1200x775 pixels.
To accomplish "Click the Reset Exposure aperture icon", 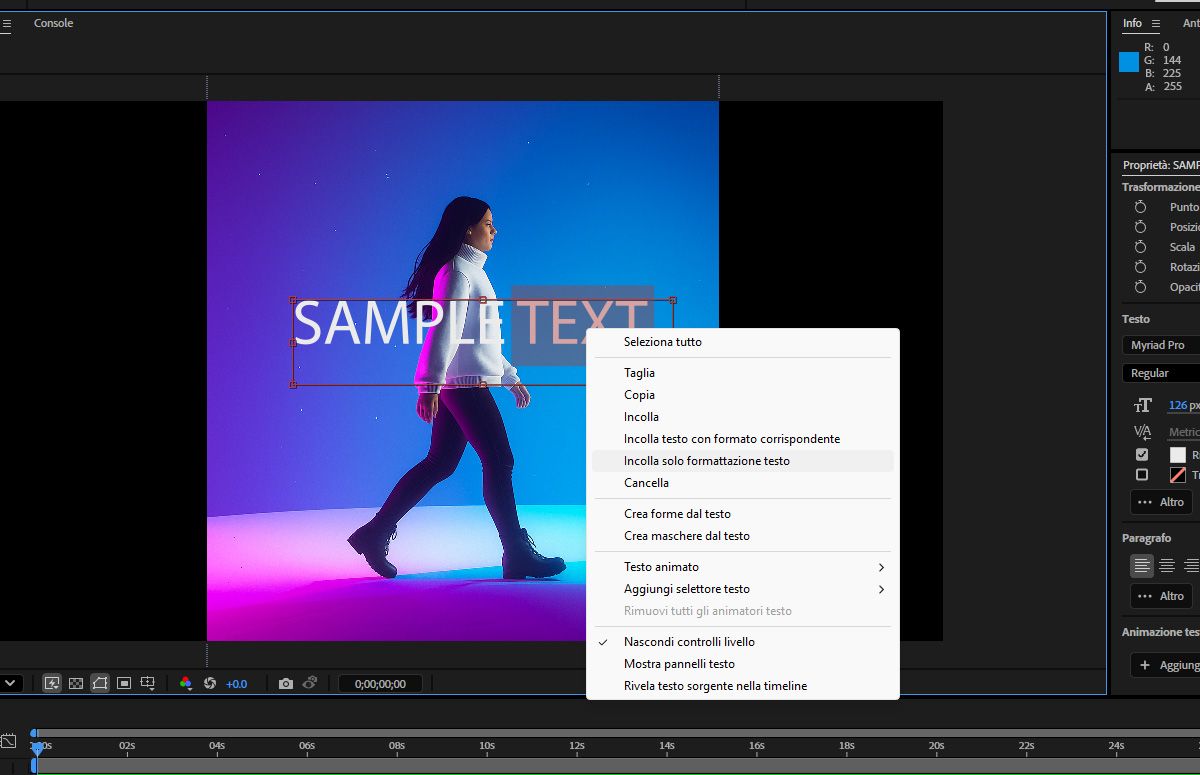I will [x=210, y=684].
